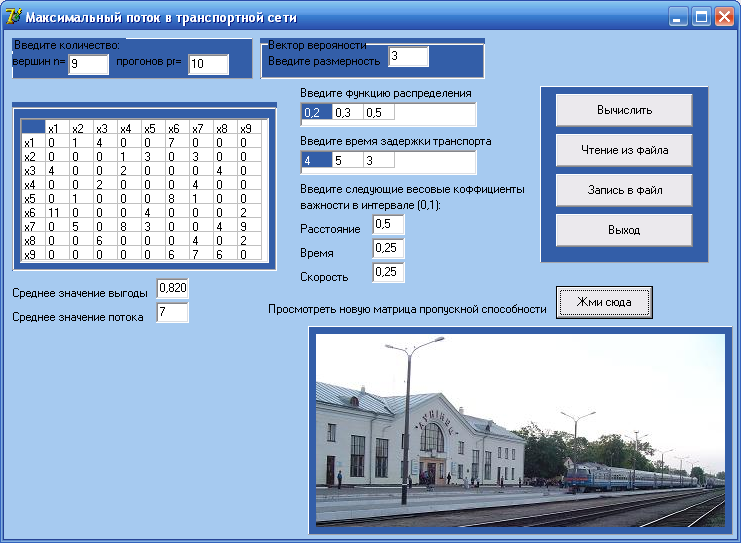This screenshot has height=543, width=741.
Task: Select the прогонов pr= input field
Action: [208, 64]
